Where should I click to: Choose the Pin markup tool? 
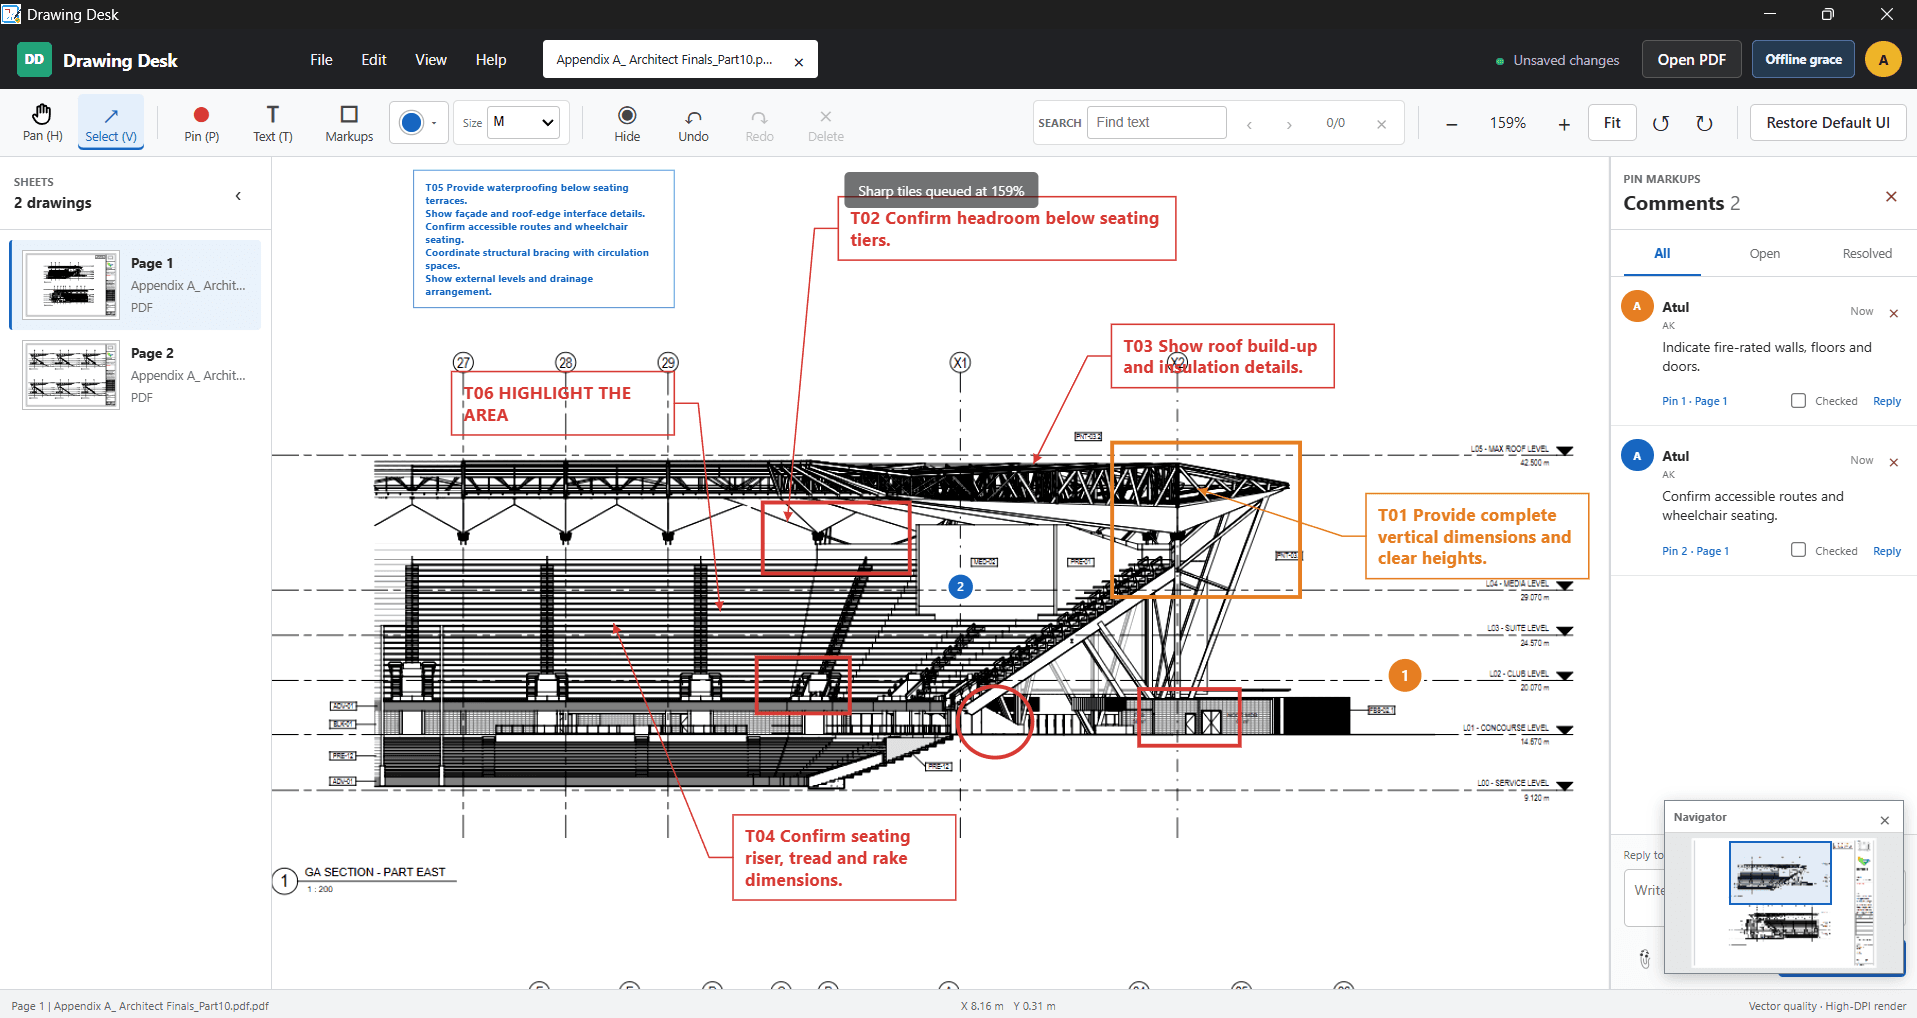(201, 123)
